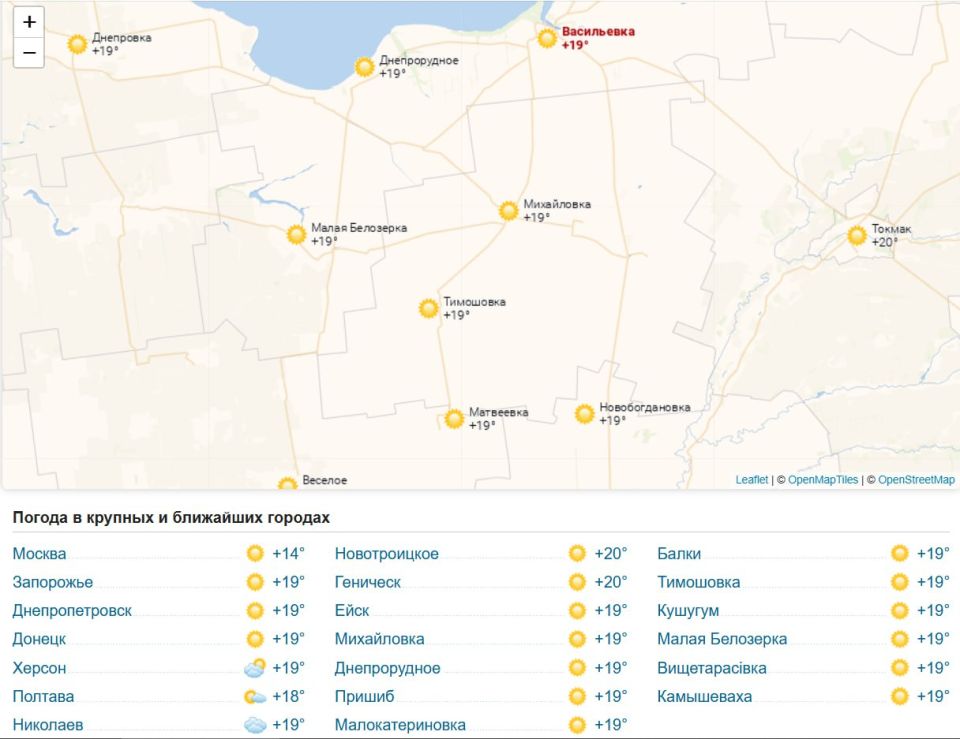Viewport: 960px width, 739px height.
Task: Open the Новотроицкое forecast link
Action: [x=387, y=554]
